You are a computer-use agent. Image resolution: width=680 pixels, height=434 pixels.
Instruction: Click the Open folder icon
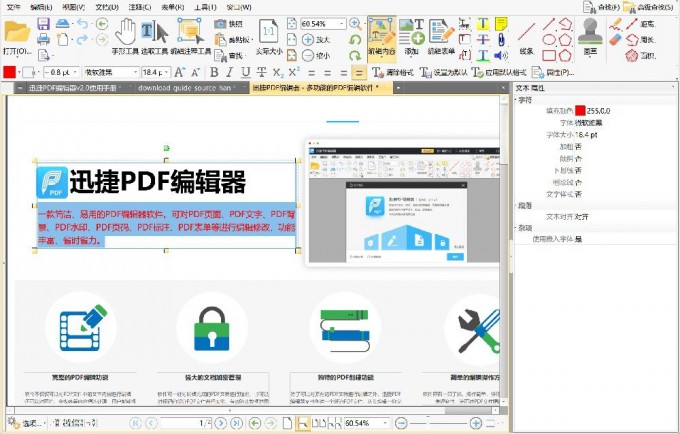(17, 31)
